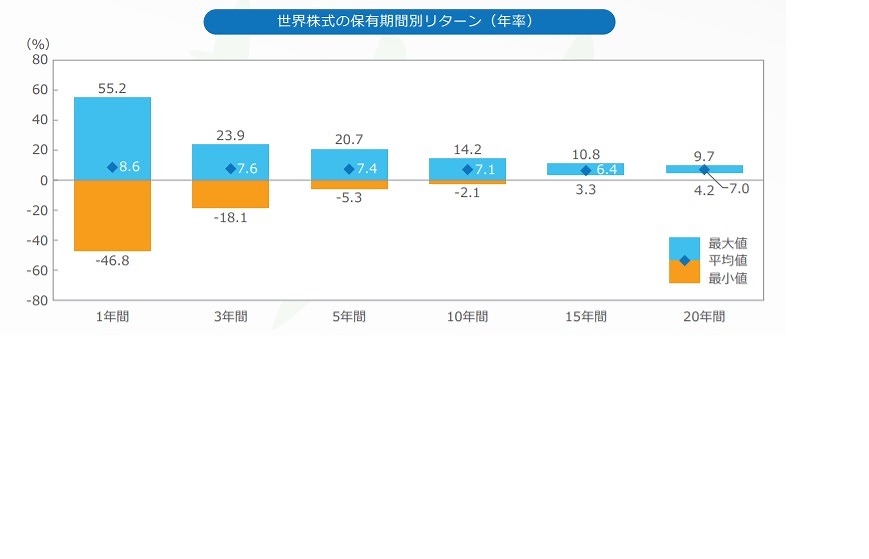The height and width of the screenshot is (559, 869).
Task: Select the orange 3年間 minimum bar
Action: (231, 194)
